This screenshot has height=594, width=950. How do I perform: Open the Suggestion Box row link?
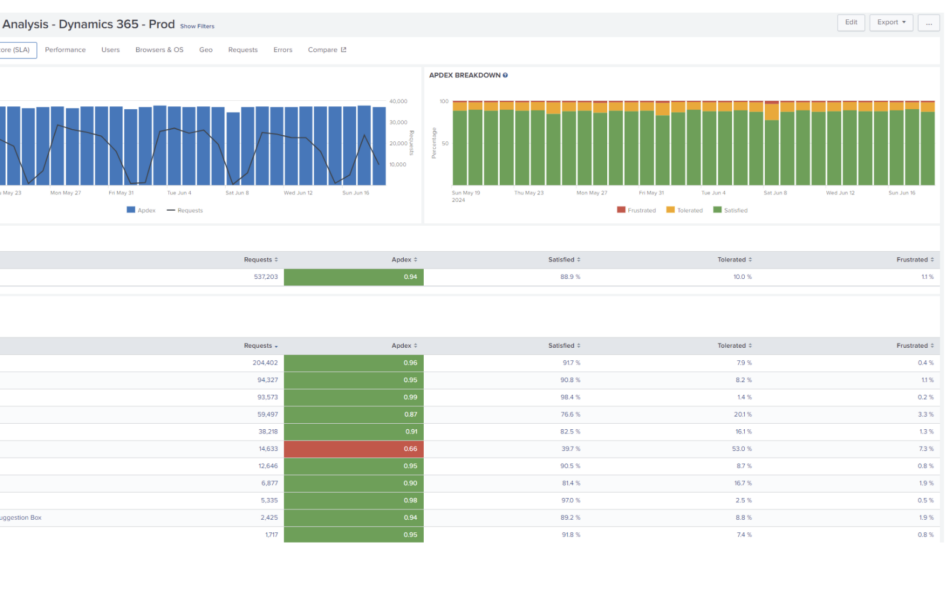click(21, 518)
